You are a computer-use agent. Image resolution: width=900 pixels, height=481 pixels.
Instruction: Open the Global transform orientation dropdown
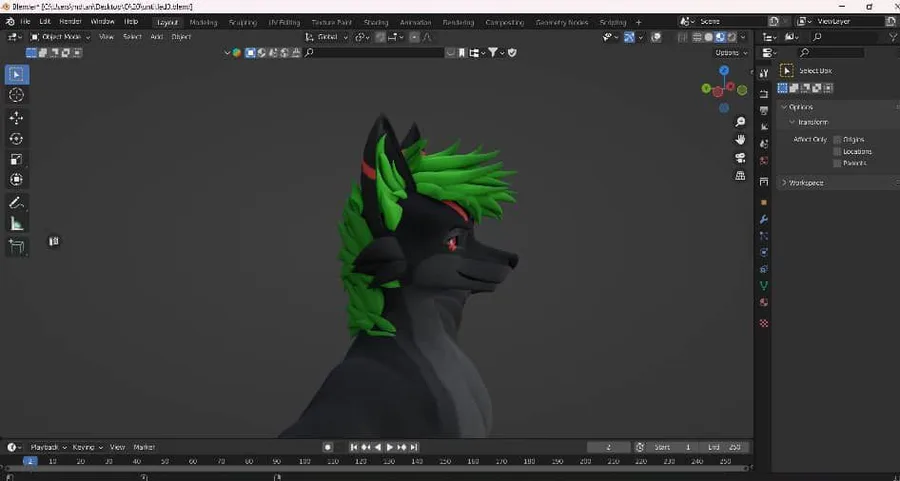pos(327,37)
